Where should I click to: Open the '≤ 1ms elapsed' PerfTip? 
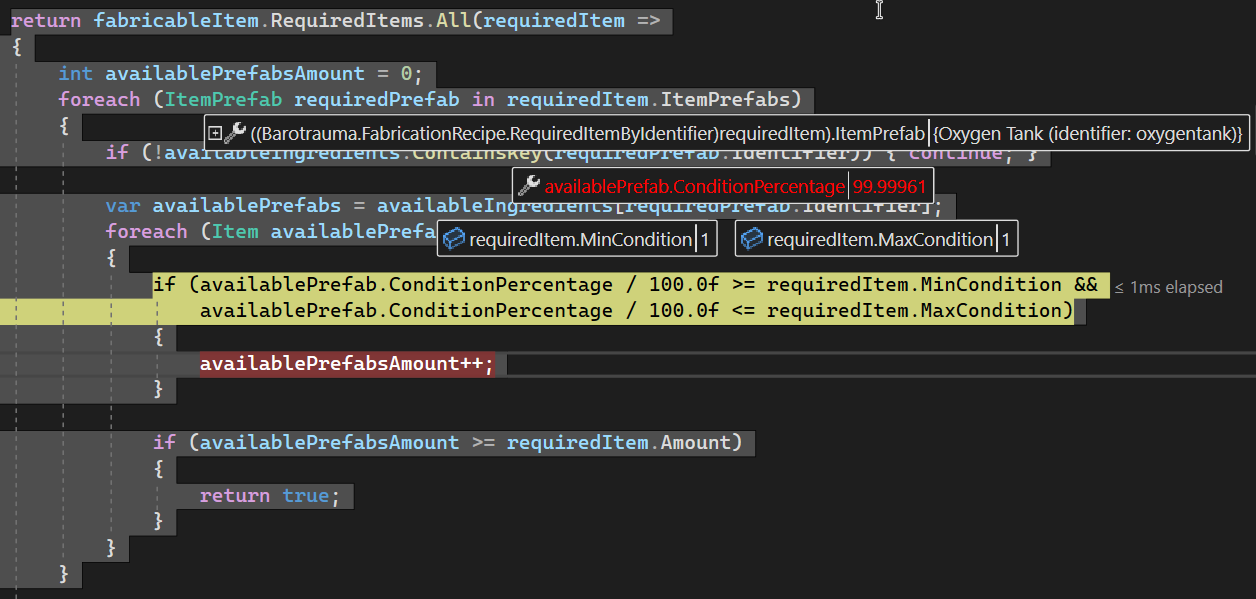coord(1168,287)
